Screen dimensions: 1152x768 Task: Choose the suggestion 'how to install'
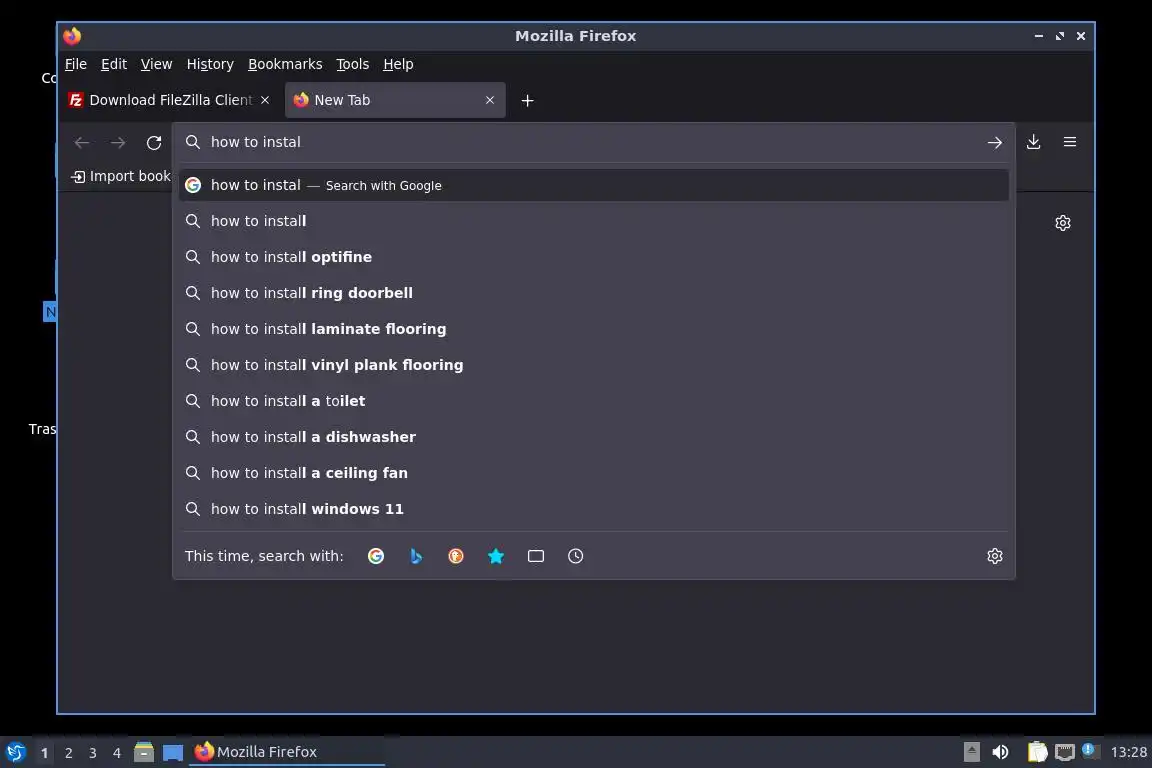[x=594, y=221]
